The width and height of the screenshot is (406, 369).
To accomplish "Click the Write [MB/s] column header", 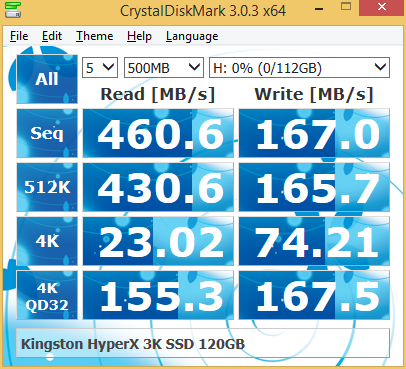I will 314,94.
